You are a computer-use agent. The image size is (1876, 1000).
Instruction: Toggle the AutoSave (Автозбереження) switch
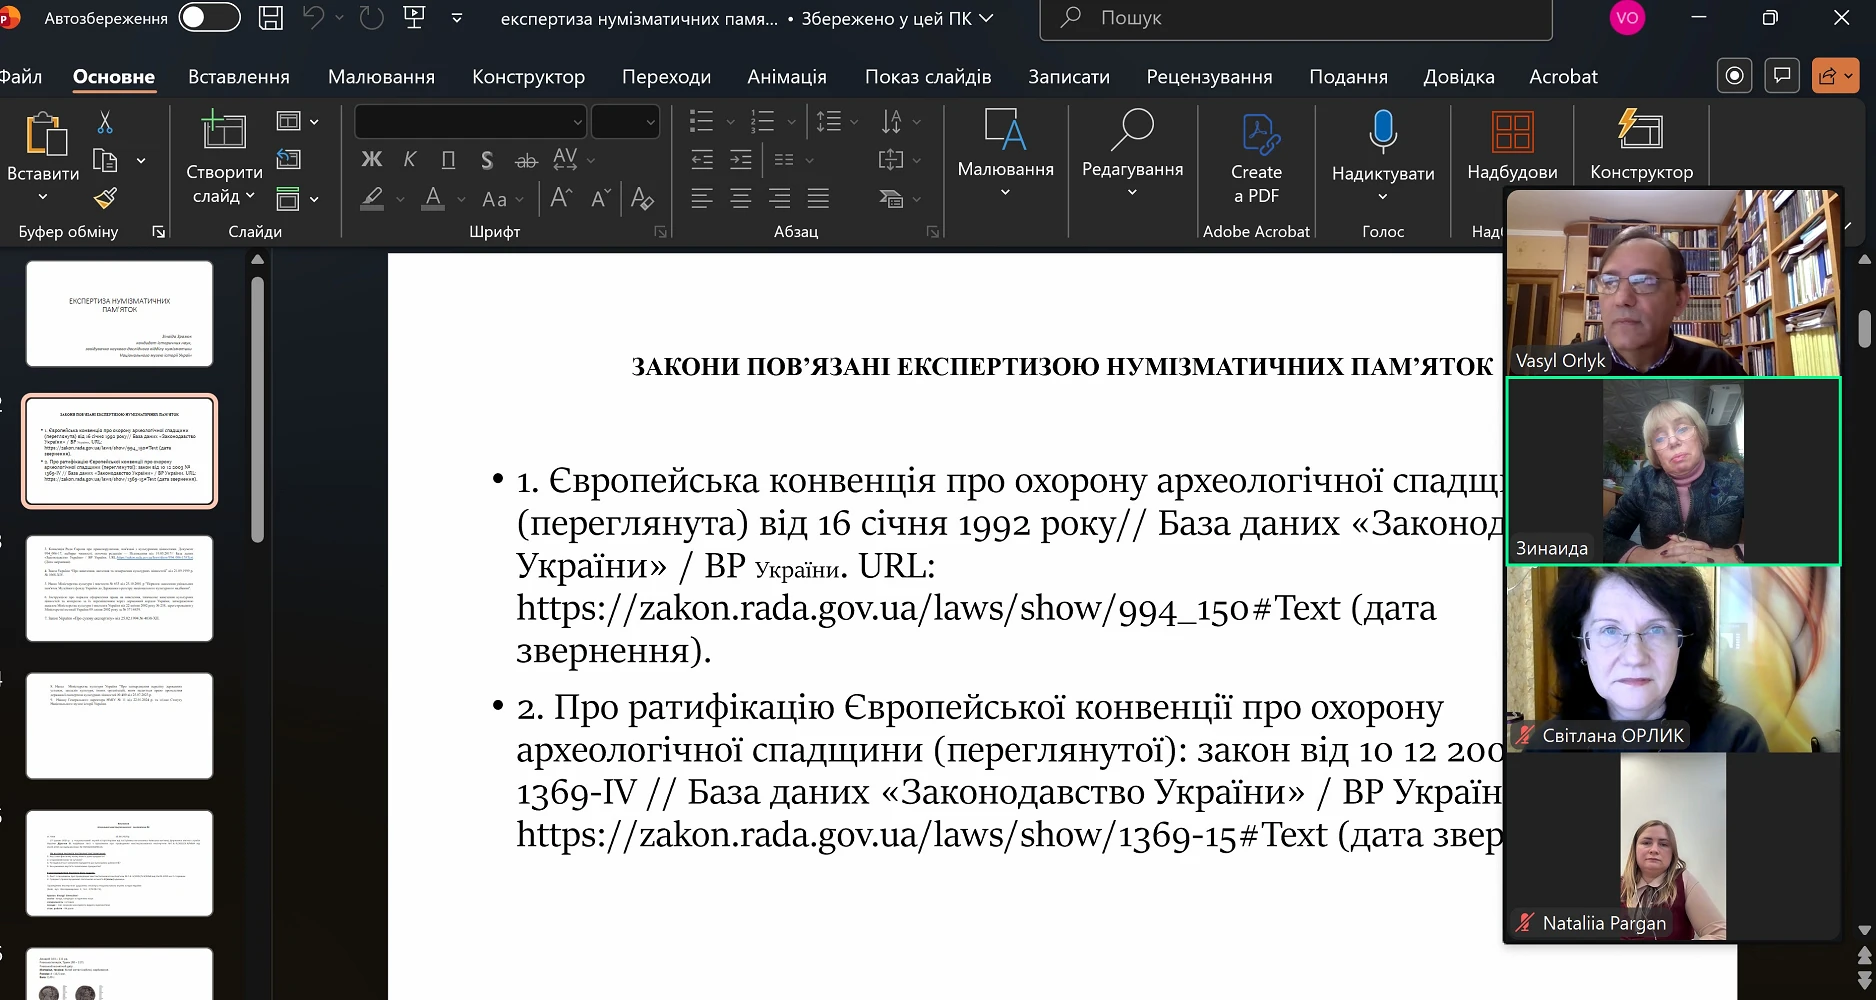point(209,18)
